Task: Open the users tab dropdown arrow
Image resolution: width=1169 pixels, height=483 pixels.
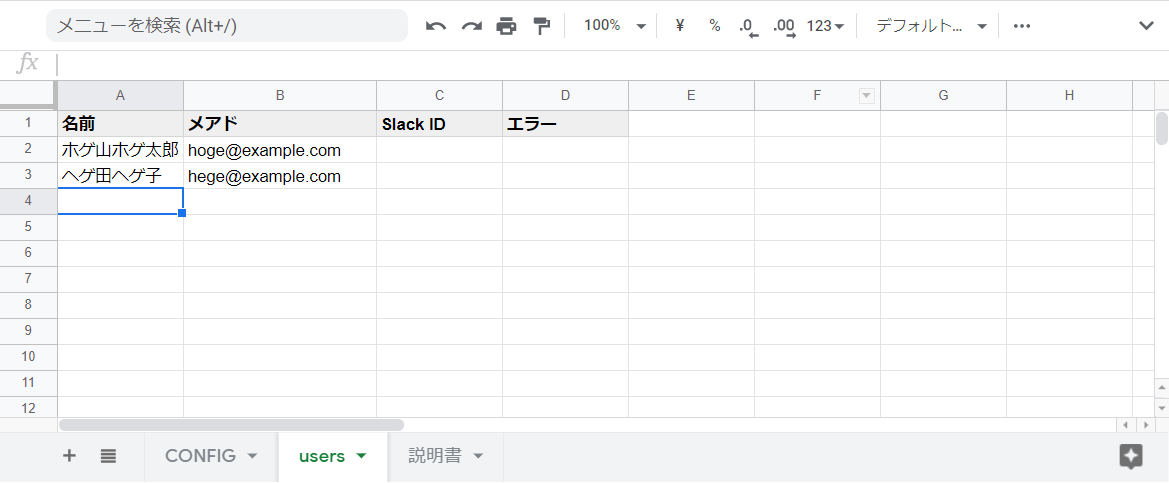Action: click(x=362, y=455)
